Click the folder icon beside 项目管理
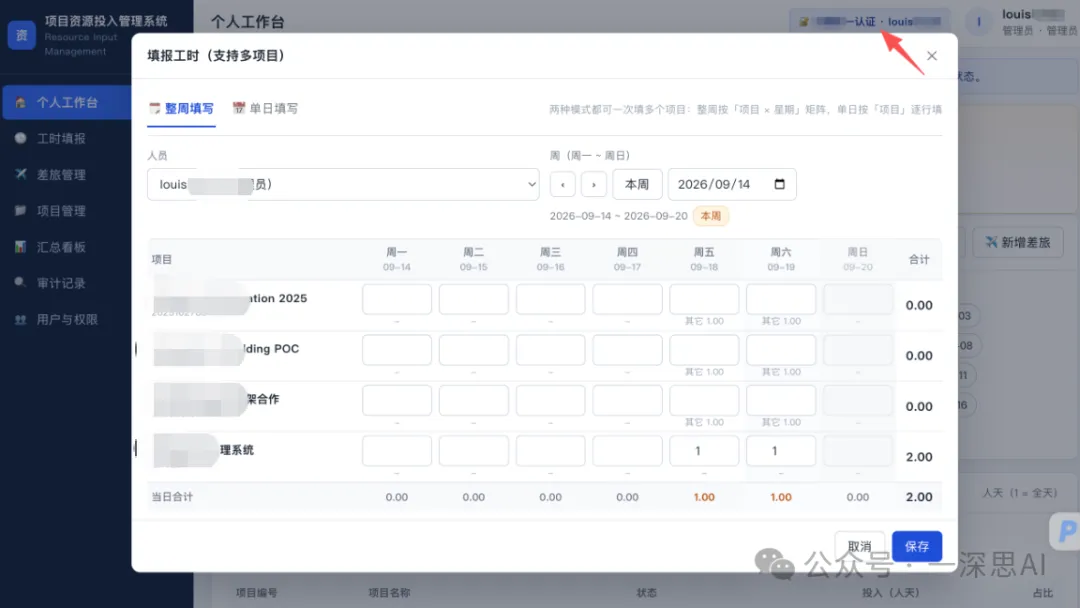The width and height of the screenshot is (1080, 608). (x=21, y=210)
